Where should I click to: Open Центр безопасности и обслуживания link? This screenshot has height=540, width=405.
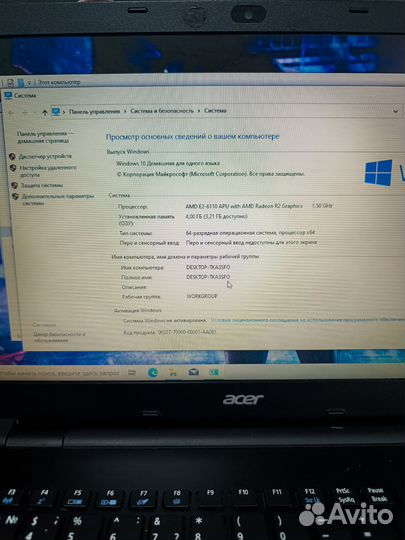pos(59,337)
